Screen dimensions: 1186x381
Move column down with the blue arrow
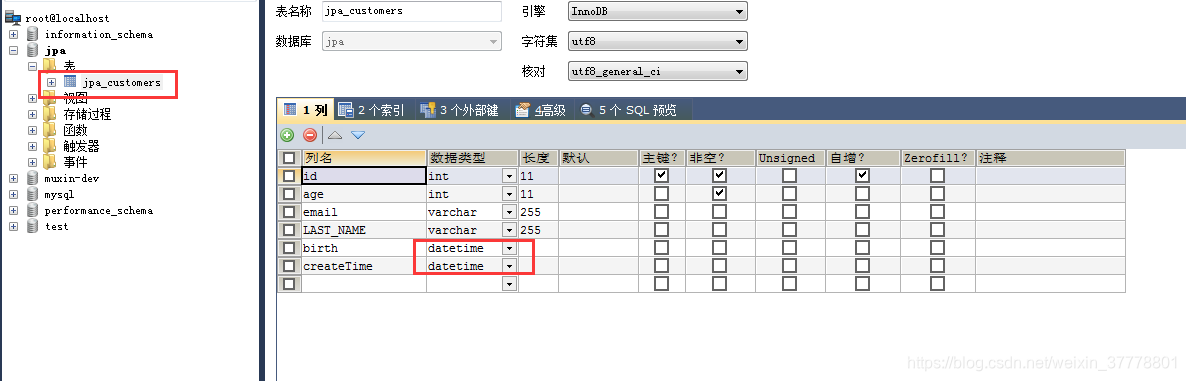(x=358, y=135)
